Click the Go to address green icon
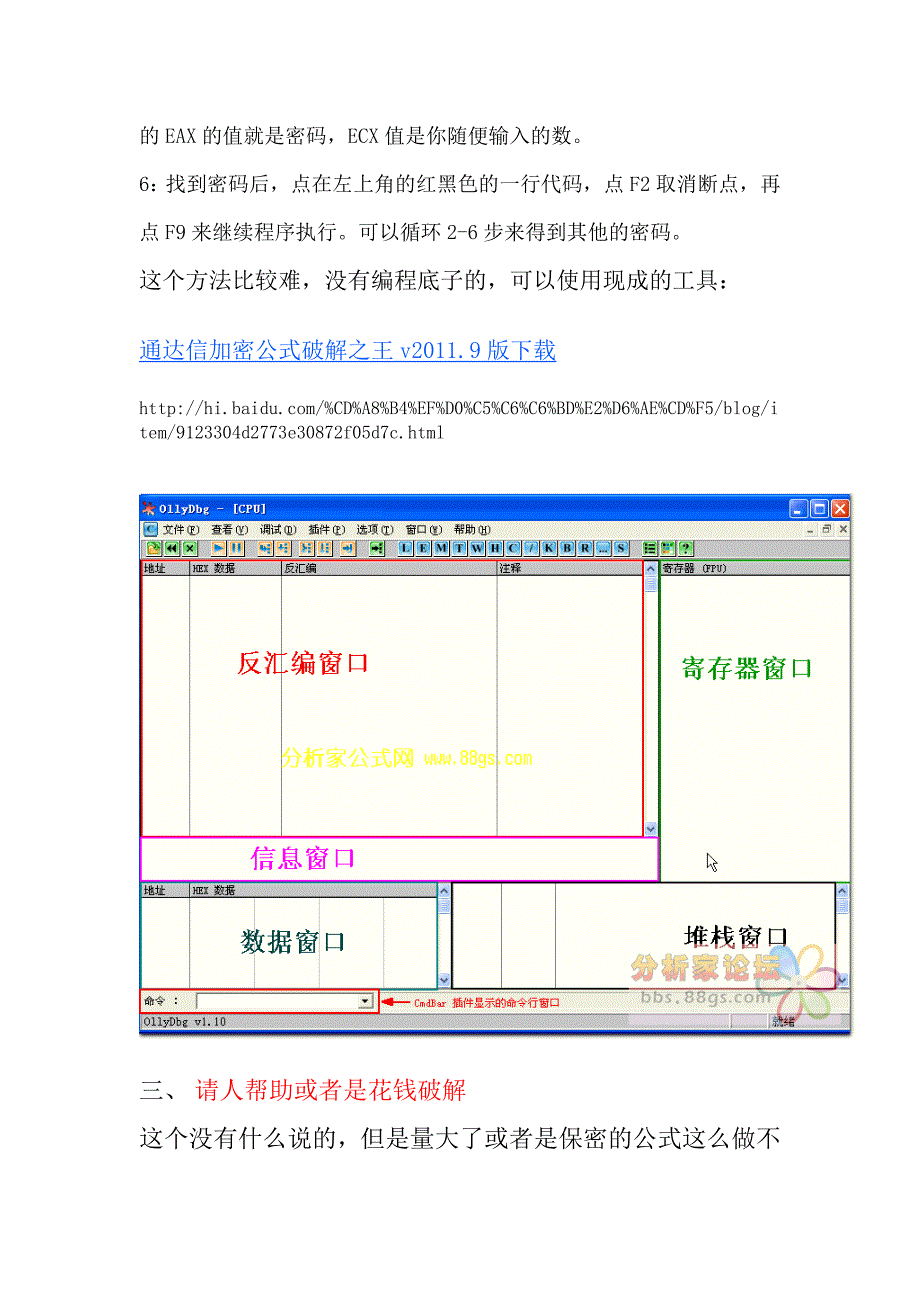The image size is (920, 1302). point(376,548)
